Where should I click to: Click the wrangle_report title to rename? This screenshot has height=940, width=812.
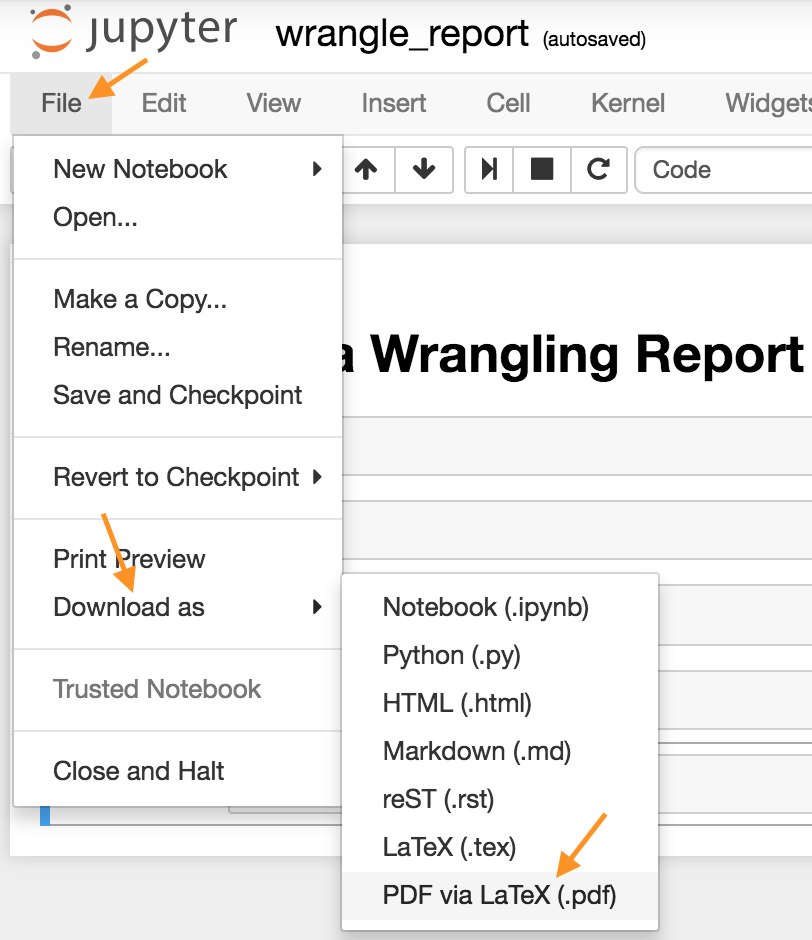point(400,33)
